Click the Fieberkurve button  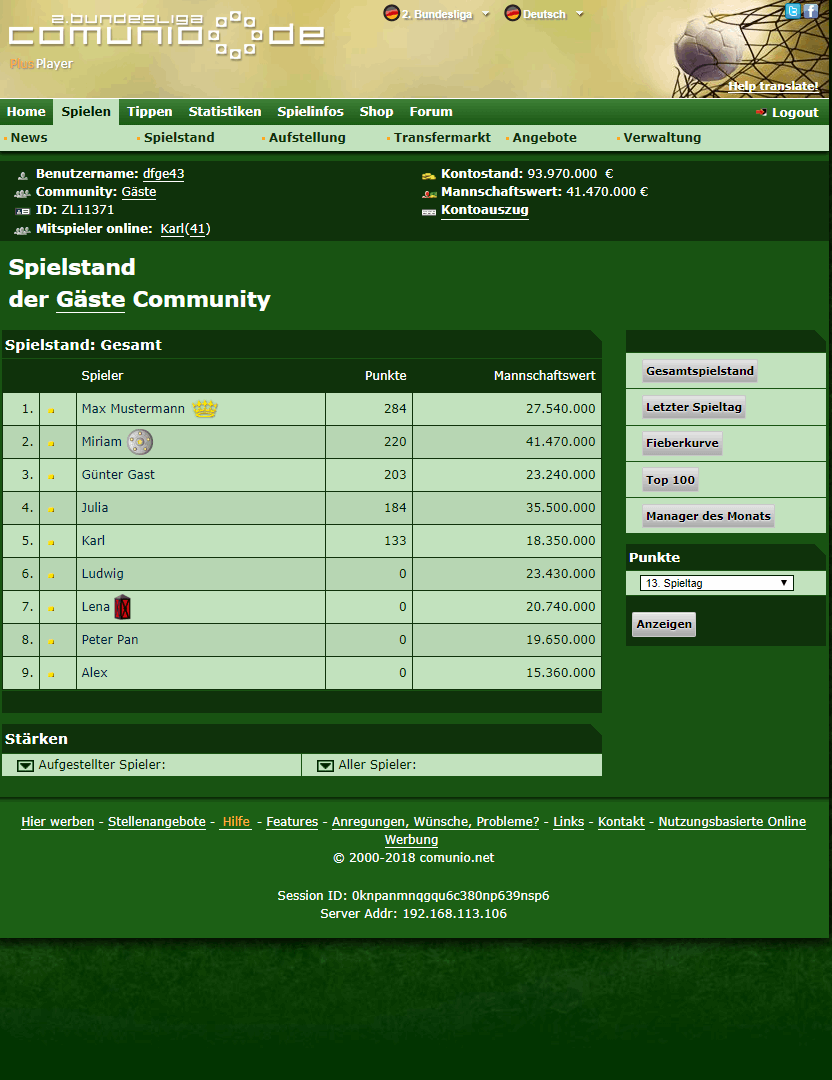click(x=682, y=443)
